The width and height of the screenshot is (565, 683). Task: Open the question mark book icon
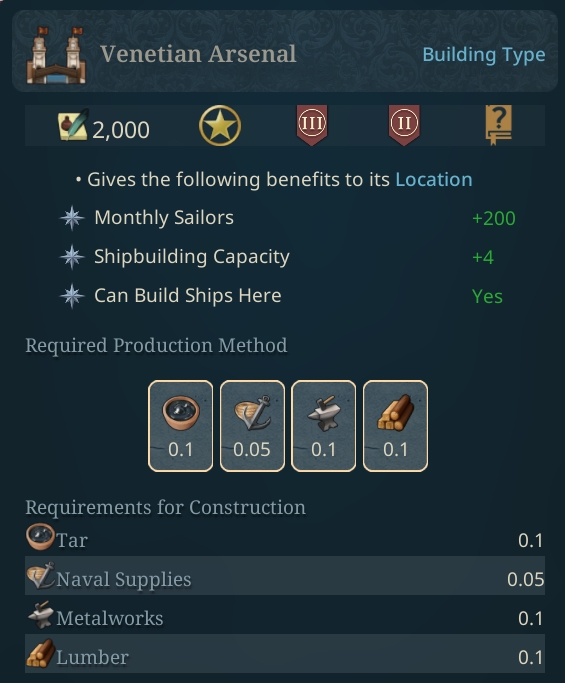pyautogui.click(x=499, y=125)
